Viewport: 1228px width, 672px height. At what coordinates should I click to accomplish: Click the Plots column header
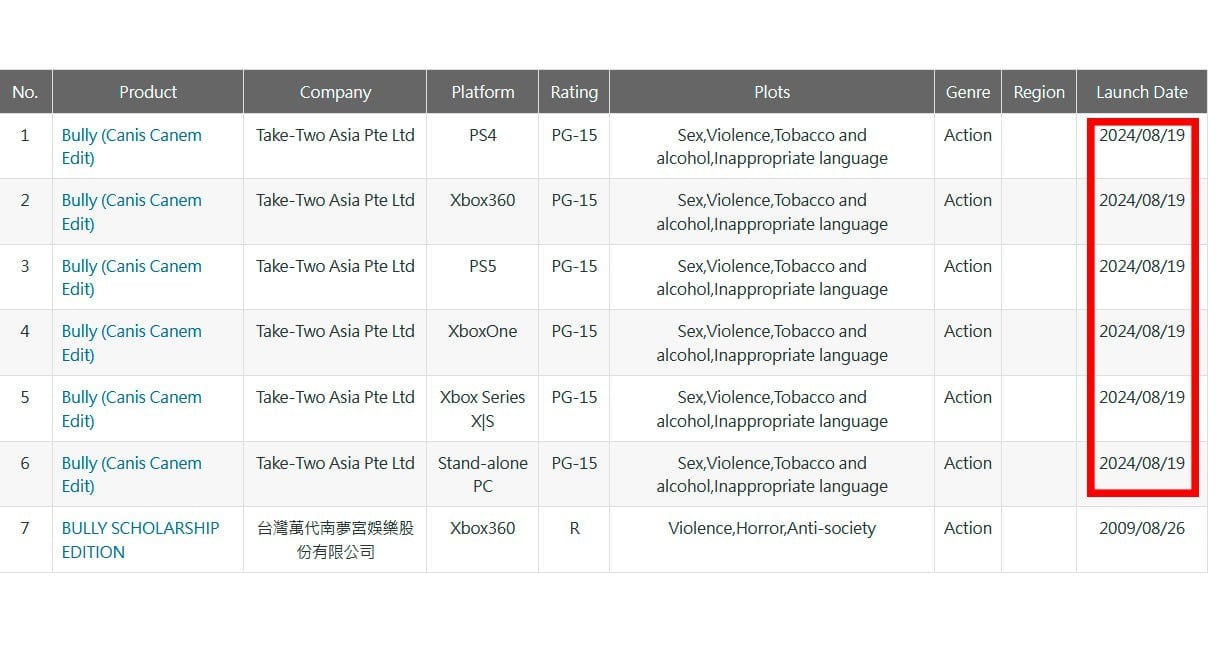[x=772, y=92]
